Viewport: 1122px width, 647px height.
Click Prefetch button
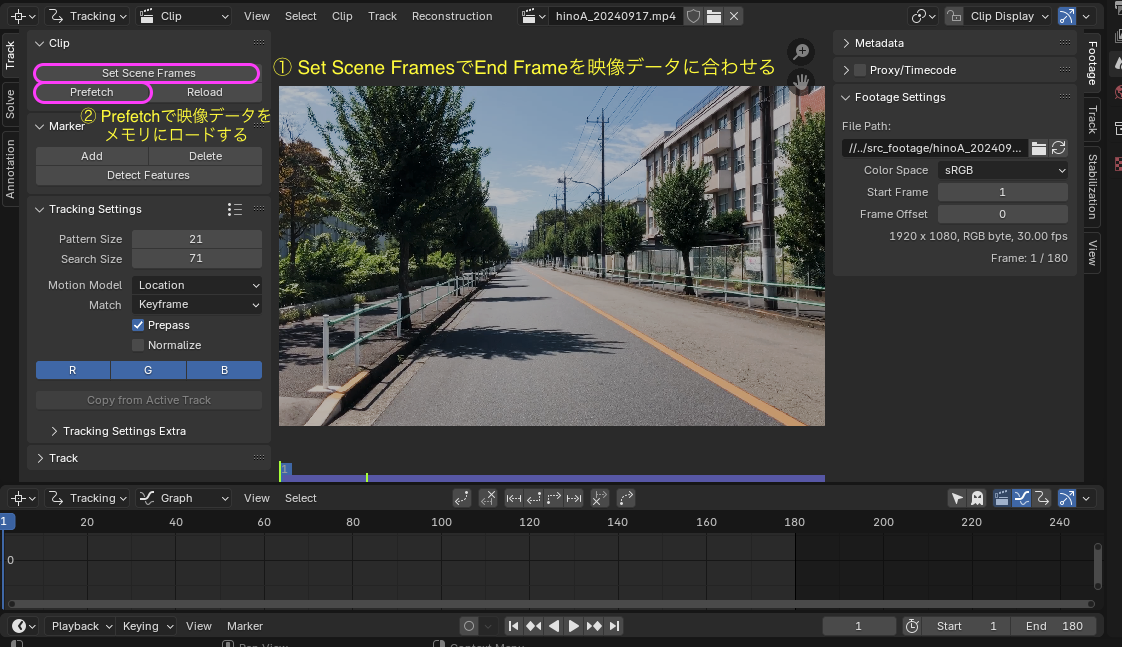(x=92, y=92)
